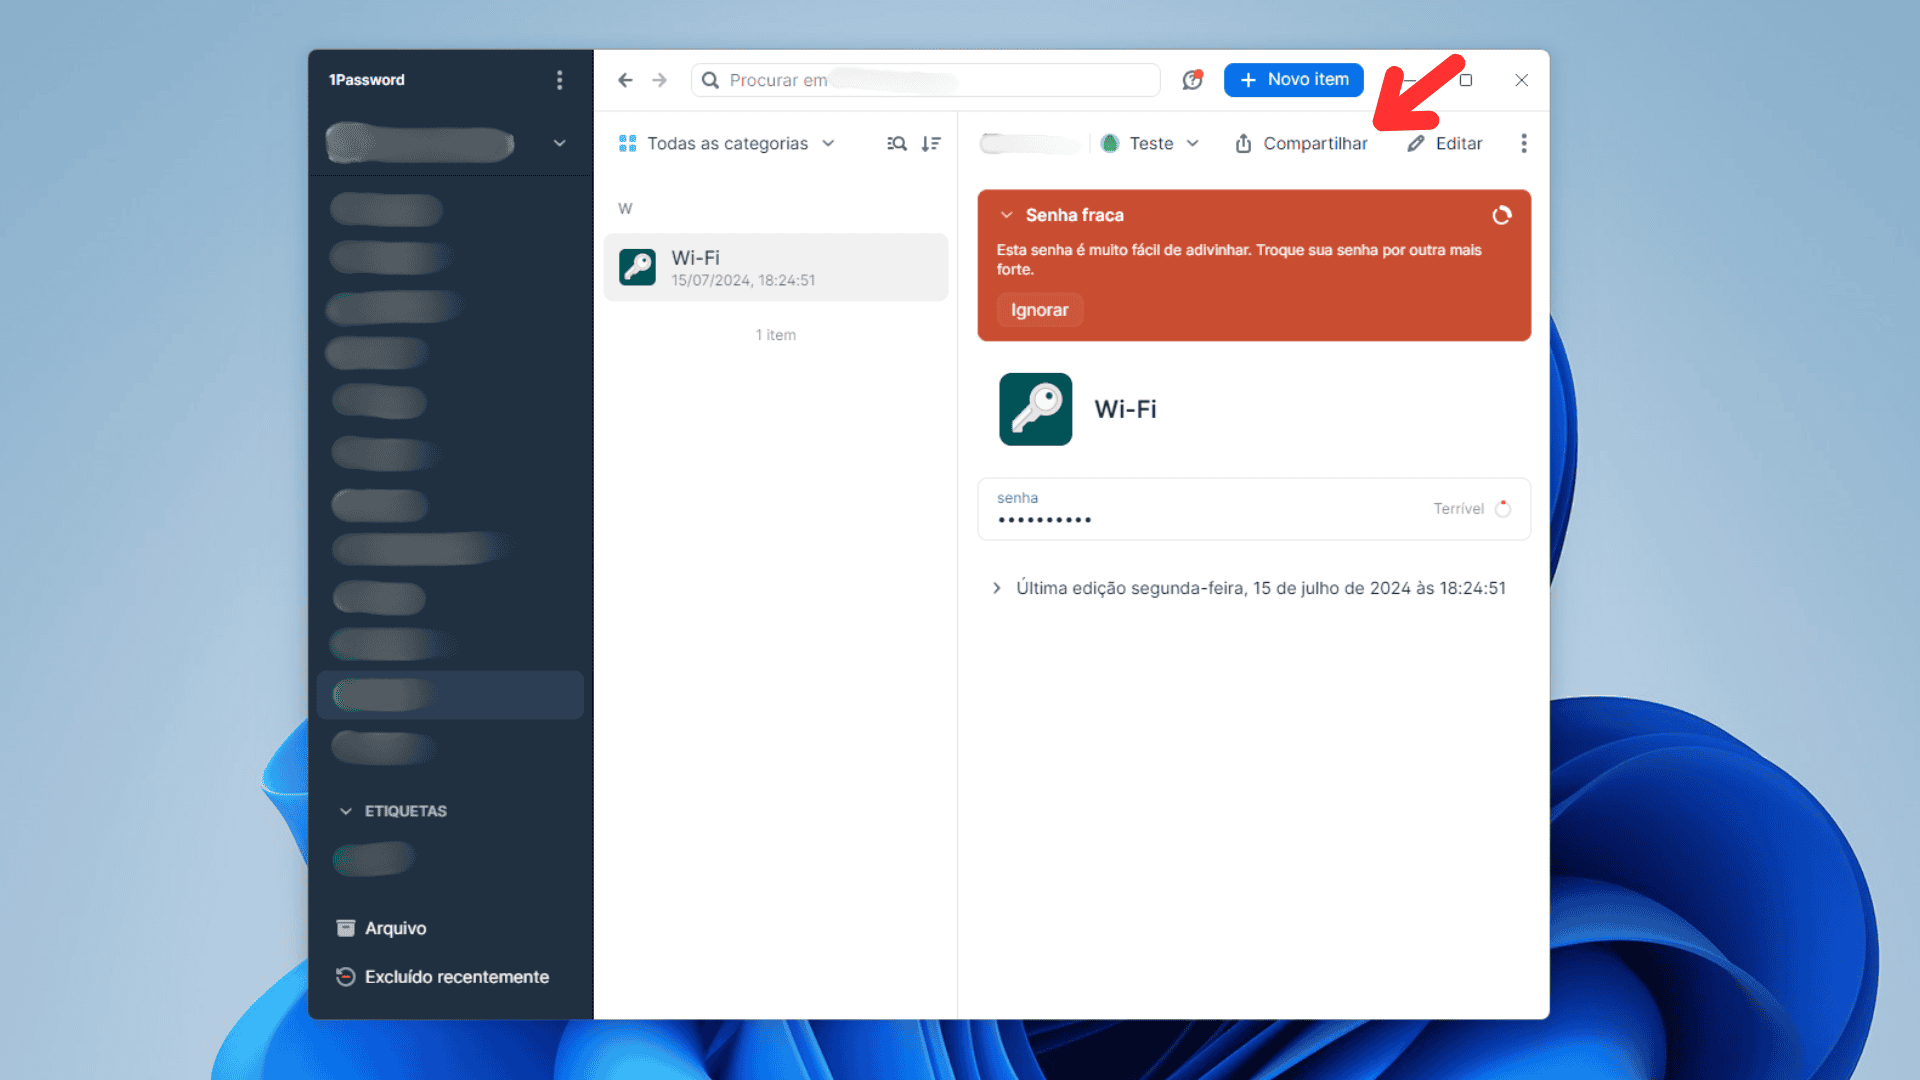Expand the Última edição details row
This screenshot has width=1920, height=1080.
click(1250, 588)
